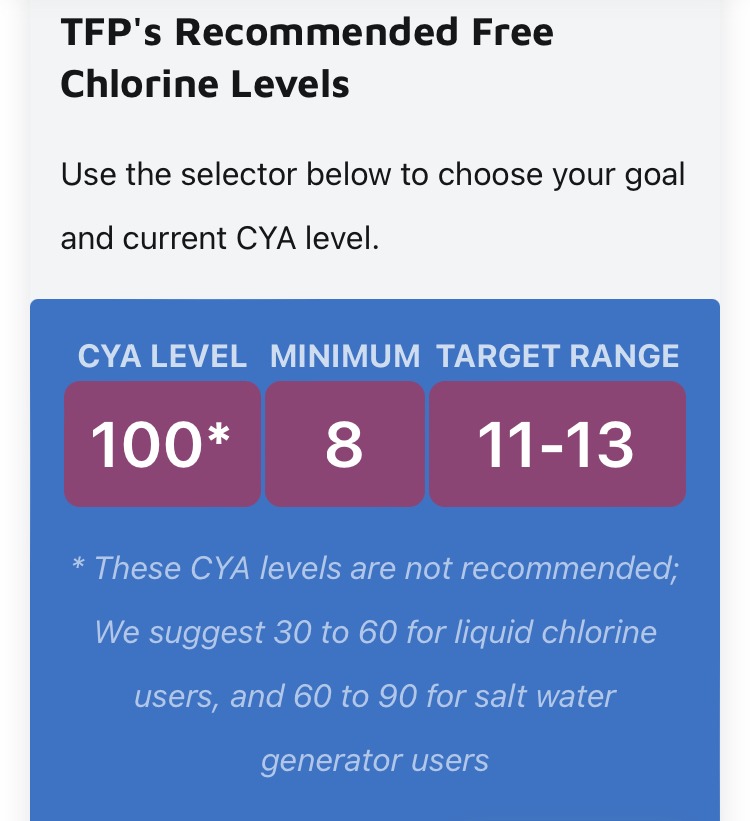Open the CYA level 100* selector box

[x=162, y=444]
